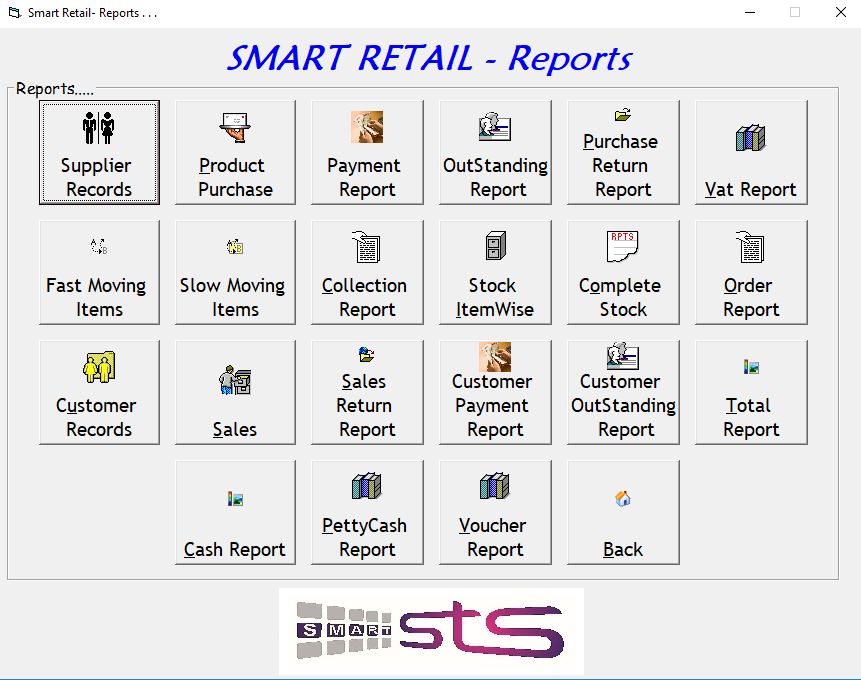The height and width of the screenshot is (680, 861).
Task: Click the Sales clerk-at-register icon
Action: point(235,380)
